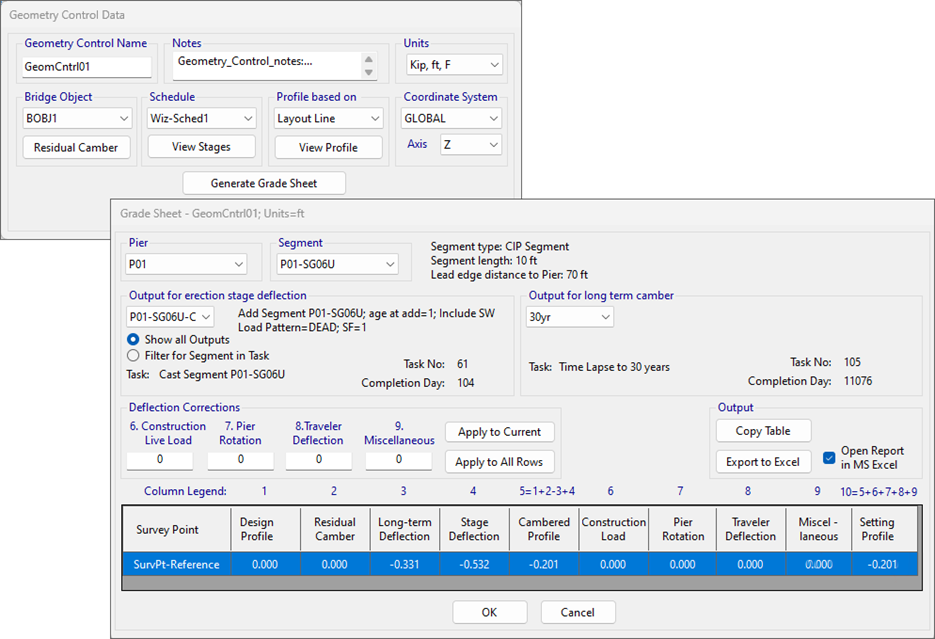Click the View Profile button

tap(328, 147)
